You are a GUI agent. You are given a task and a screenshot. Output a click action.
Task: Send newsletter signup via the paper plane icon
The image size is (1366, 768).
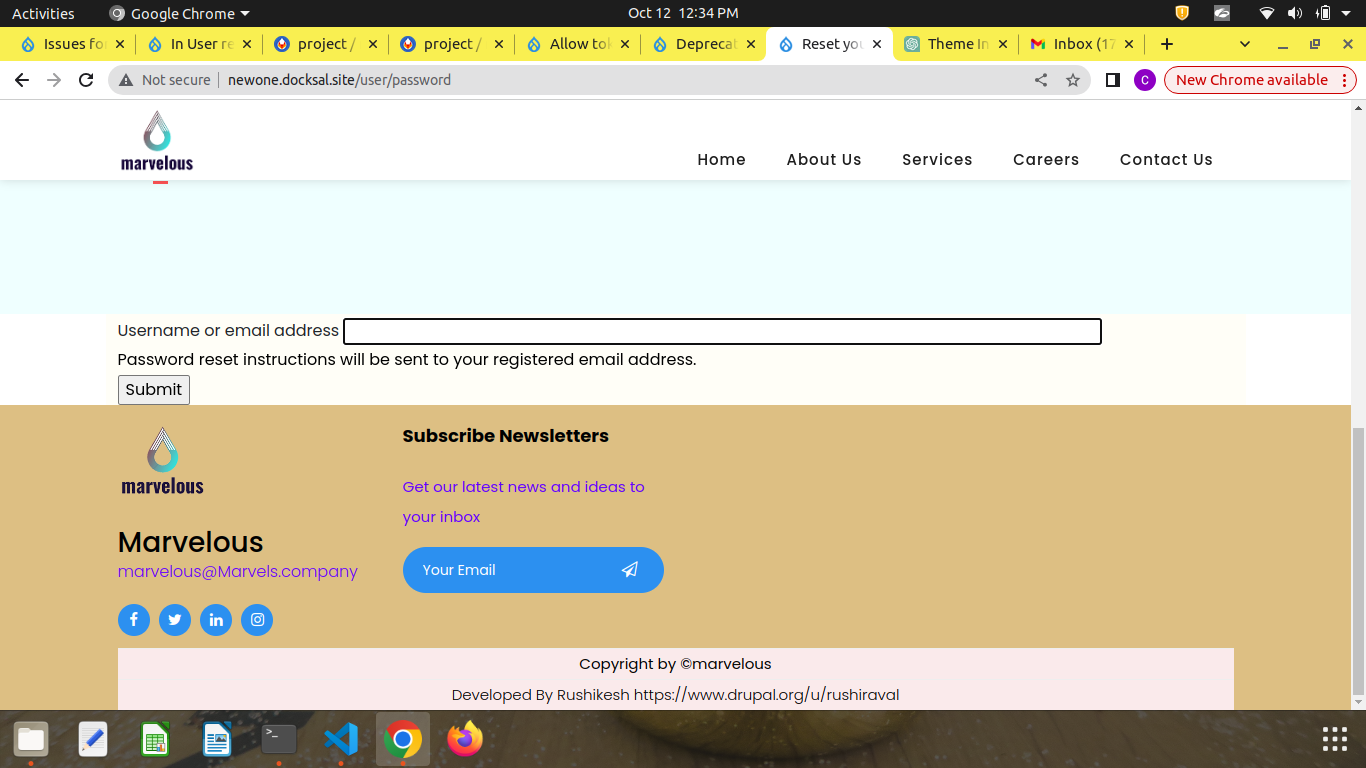630,570
